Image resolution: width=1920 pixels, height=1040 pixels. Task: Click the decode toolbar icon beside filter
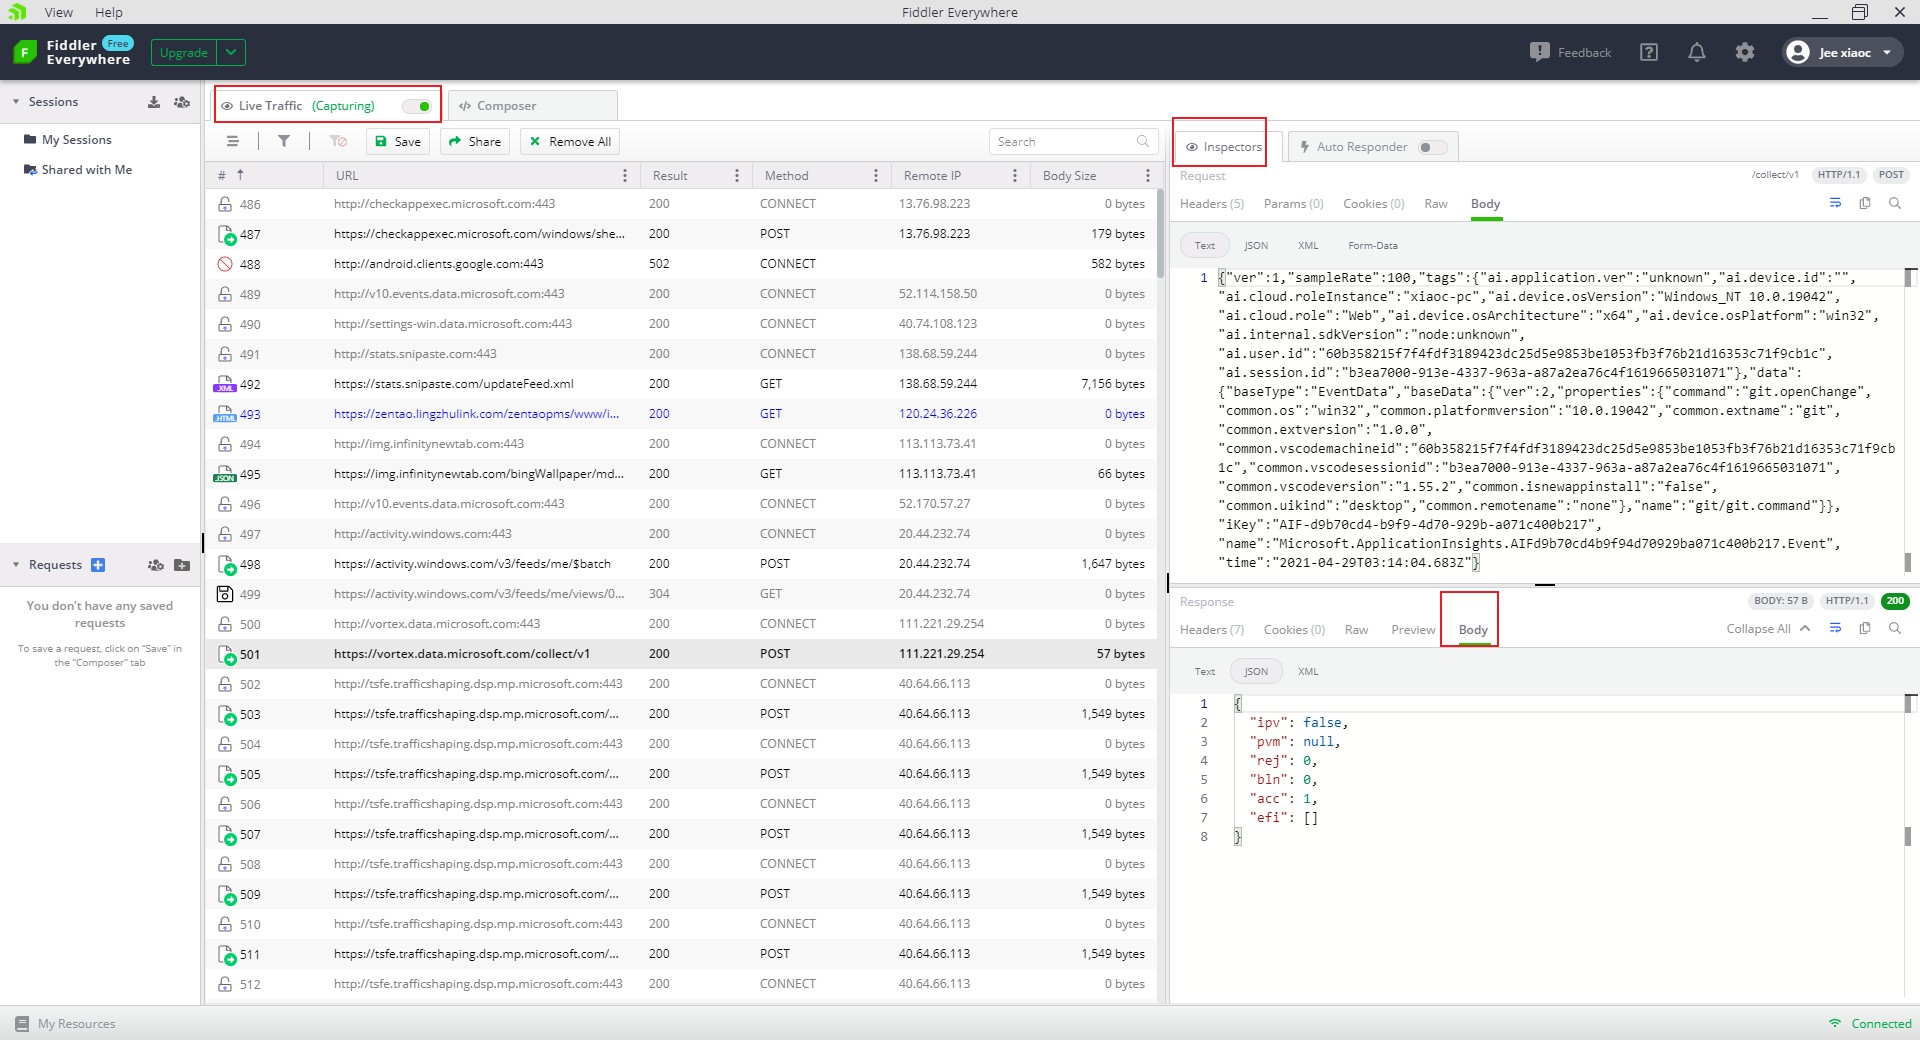[x=338, y=141]
